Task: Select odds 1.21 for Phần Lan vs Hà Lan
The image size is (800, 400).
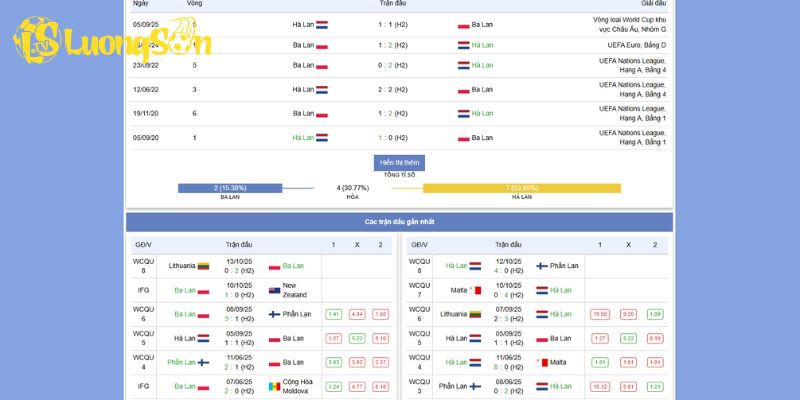Action: pyautogui.click(x=655, y=386)
